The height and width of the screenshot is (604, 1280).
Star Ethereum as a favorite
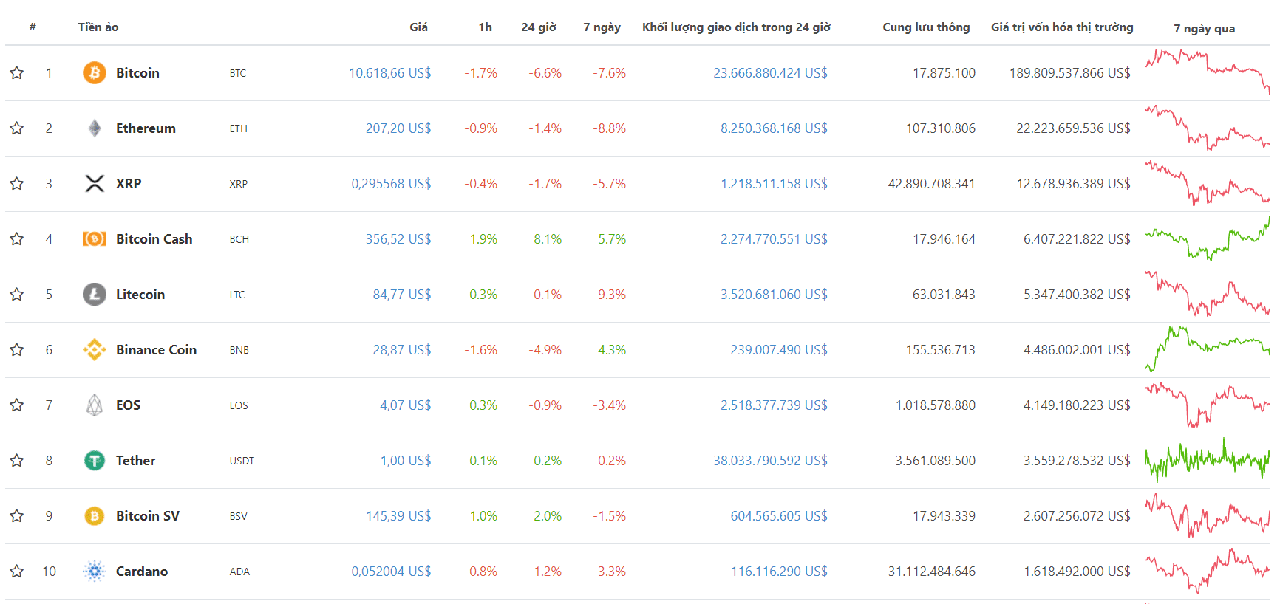17,128
